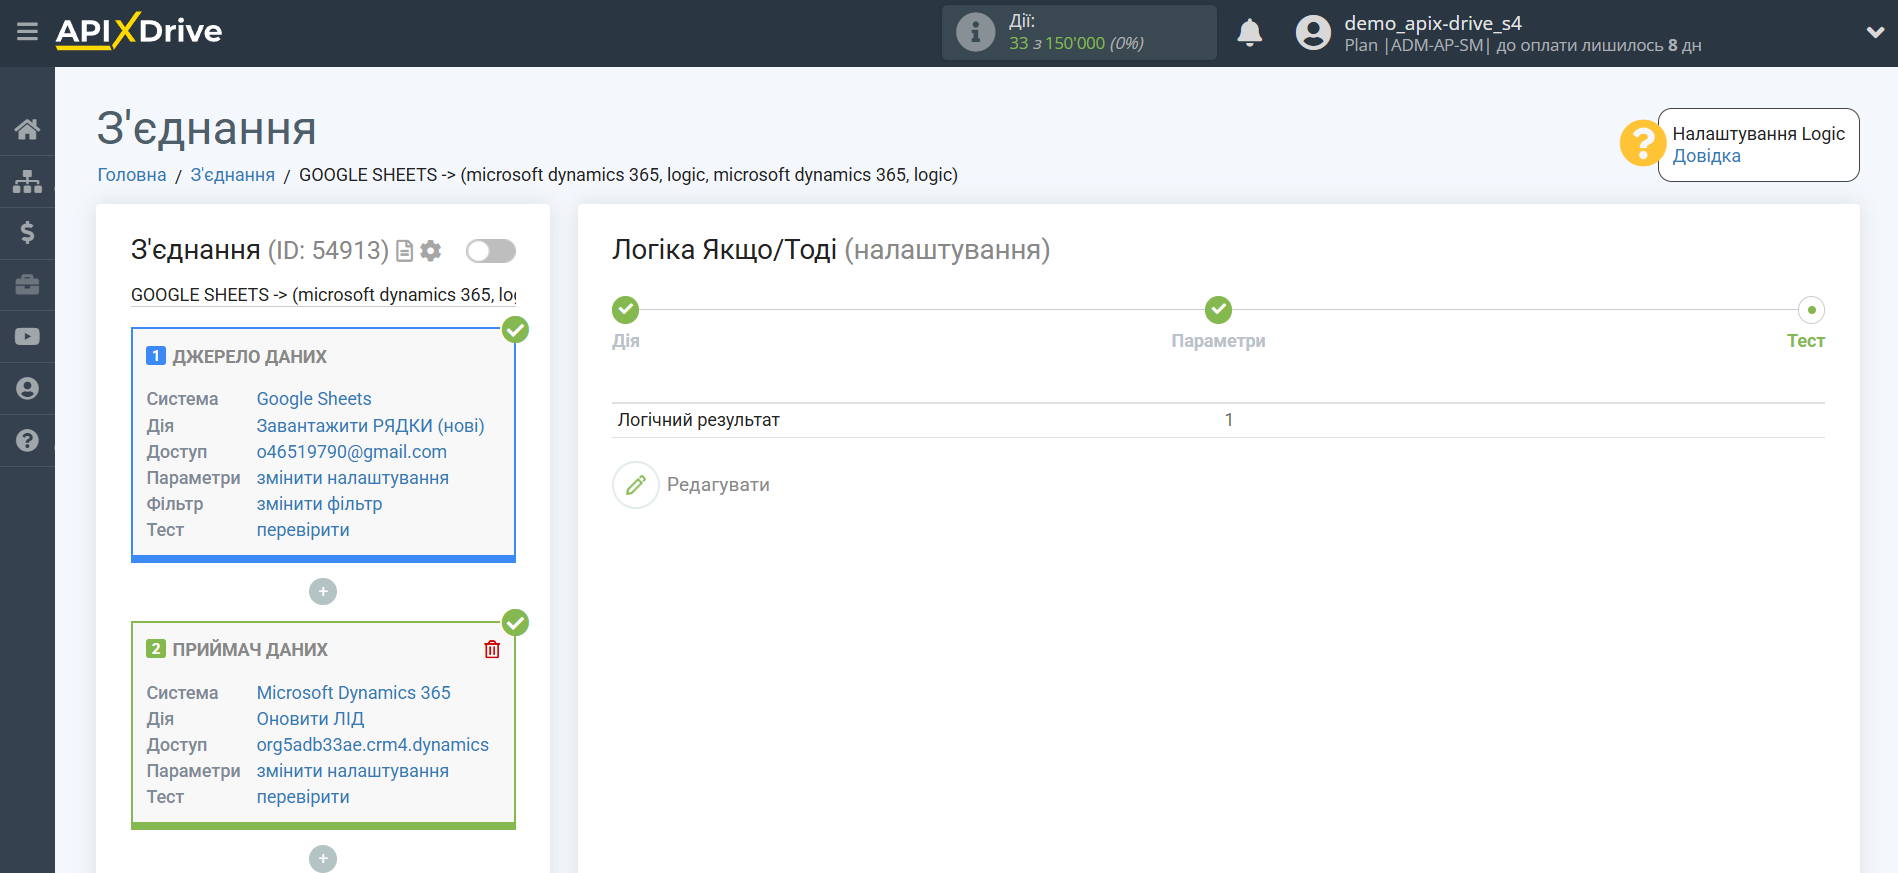Open the actions info icon
Screen dimensions: 1898x873
[x=975, y=32]
